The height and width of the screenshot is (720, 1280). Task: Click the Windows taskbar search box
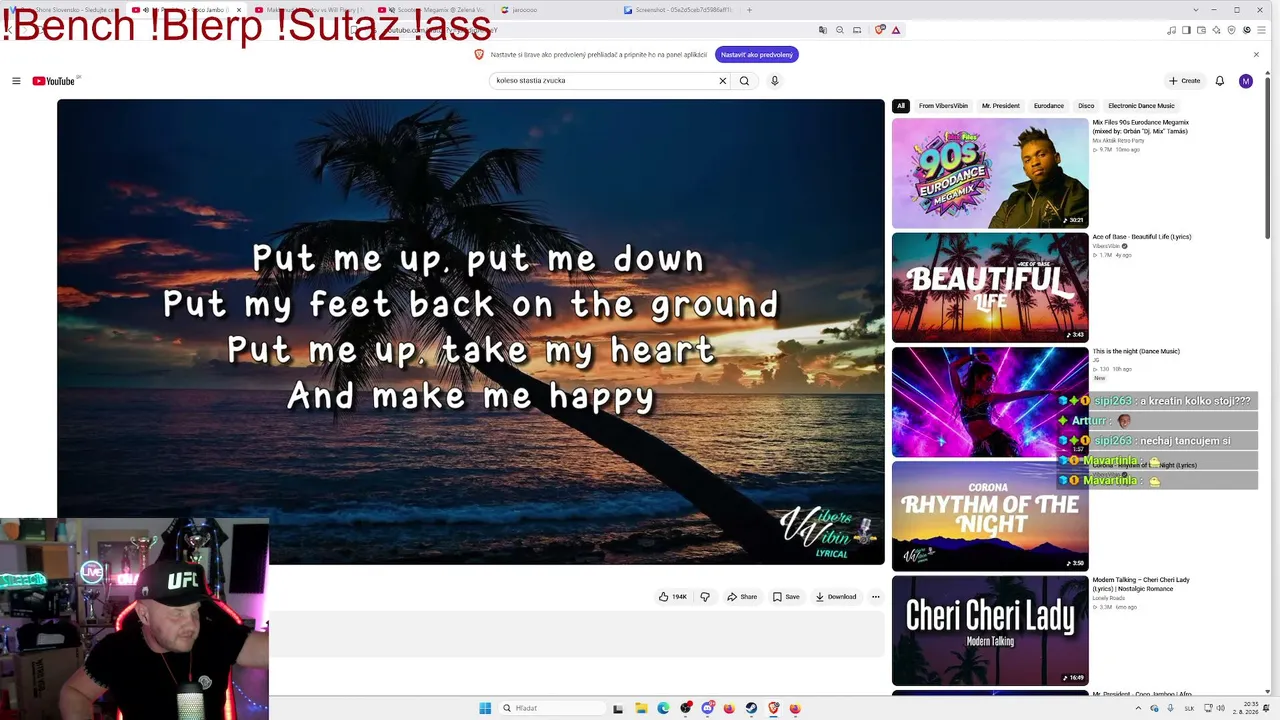pos(552,708)
